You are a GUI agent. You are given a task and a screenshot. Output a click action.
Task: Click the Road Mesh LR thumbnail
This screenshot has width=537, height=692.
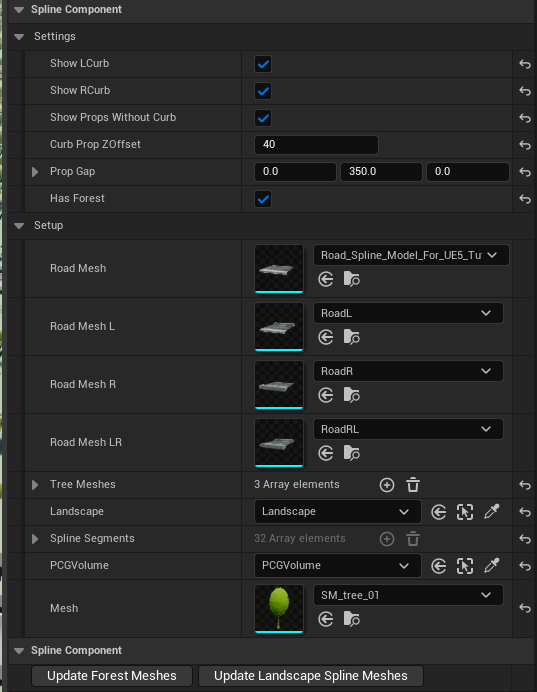pyautogui.click(x=279, y=443)
